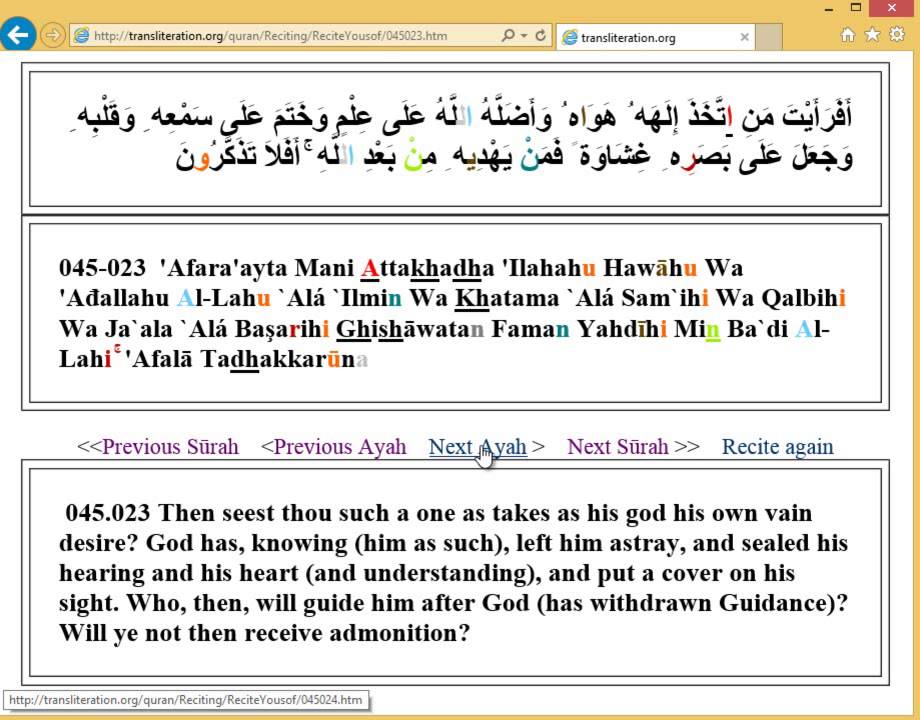920x720 pixels.
Task: Click the second line of Arabic verse text
Action: [x=514, y=156]
